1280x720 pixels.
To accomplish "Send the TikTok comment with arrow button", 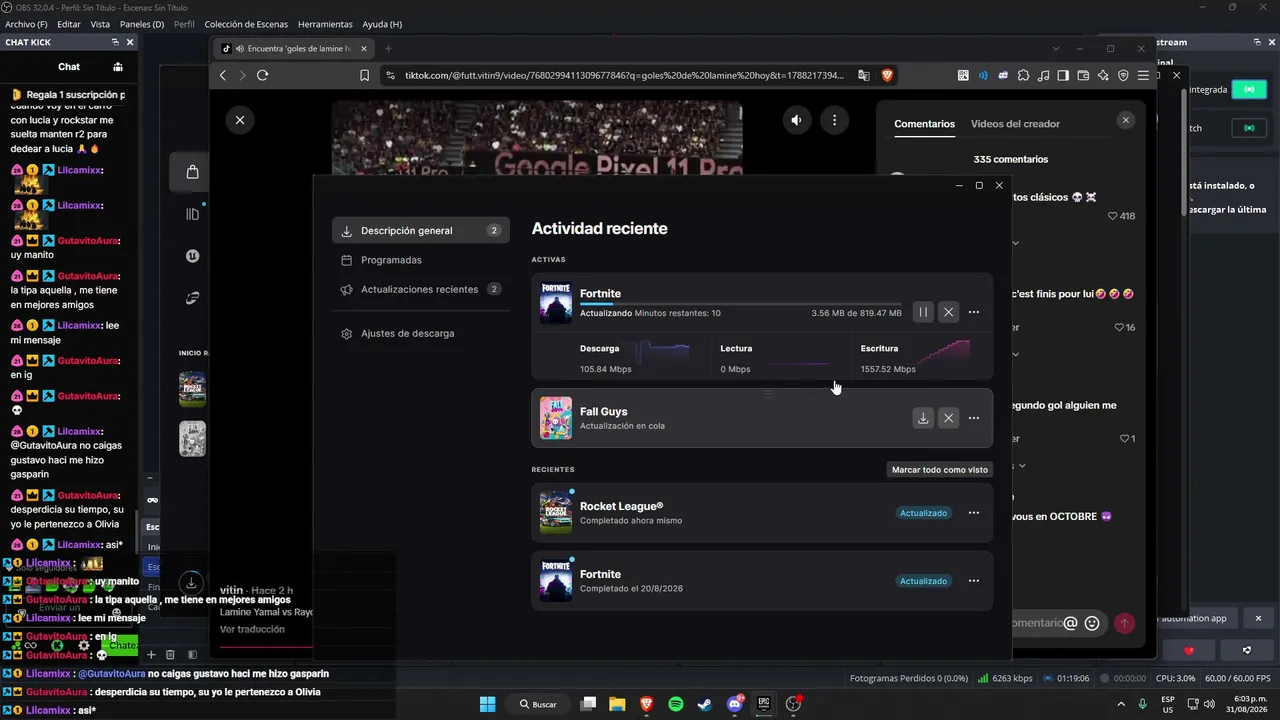I will pyautogui.click(x=1125, y=623).
